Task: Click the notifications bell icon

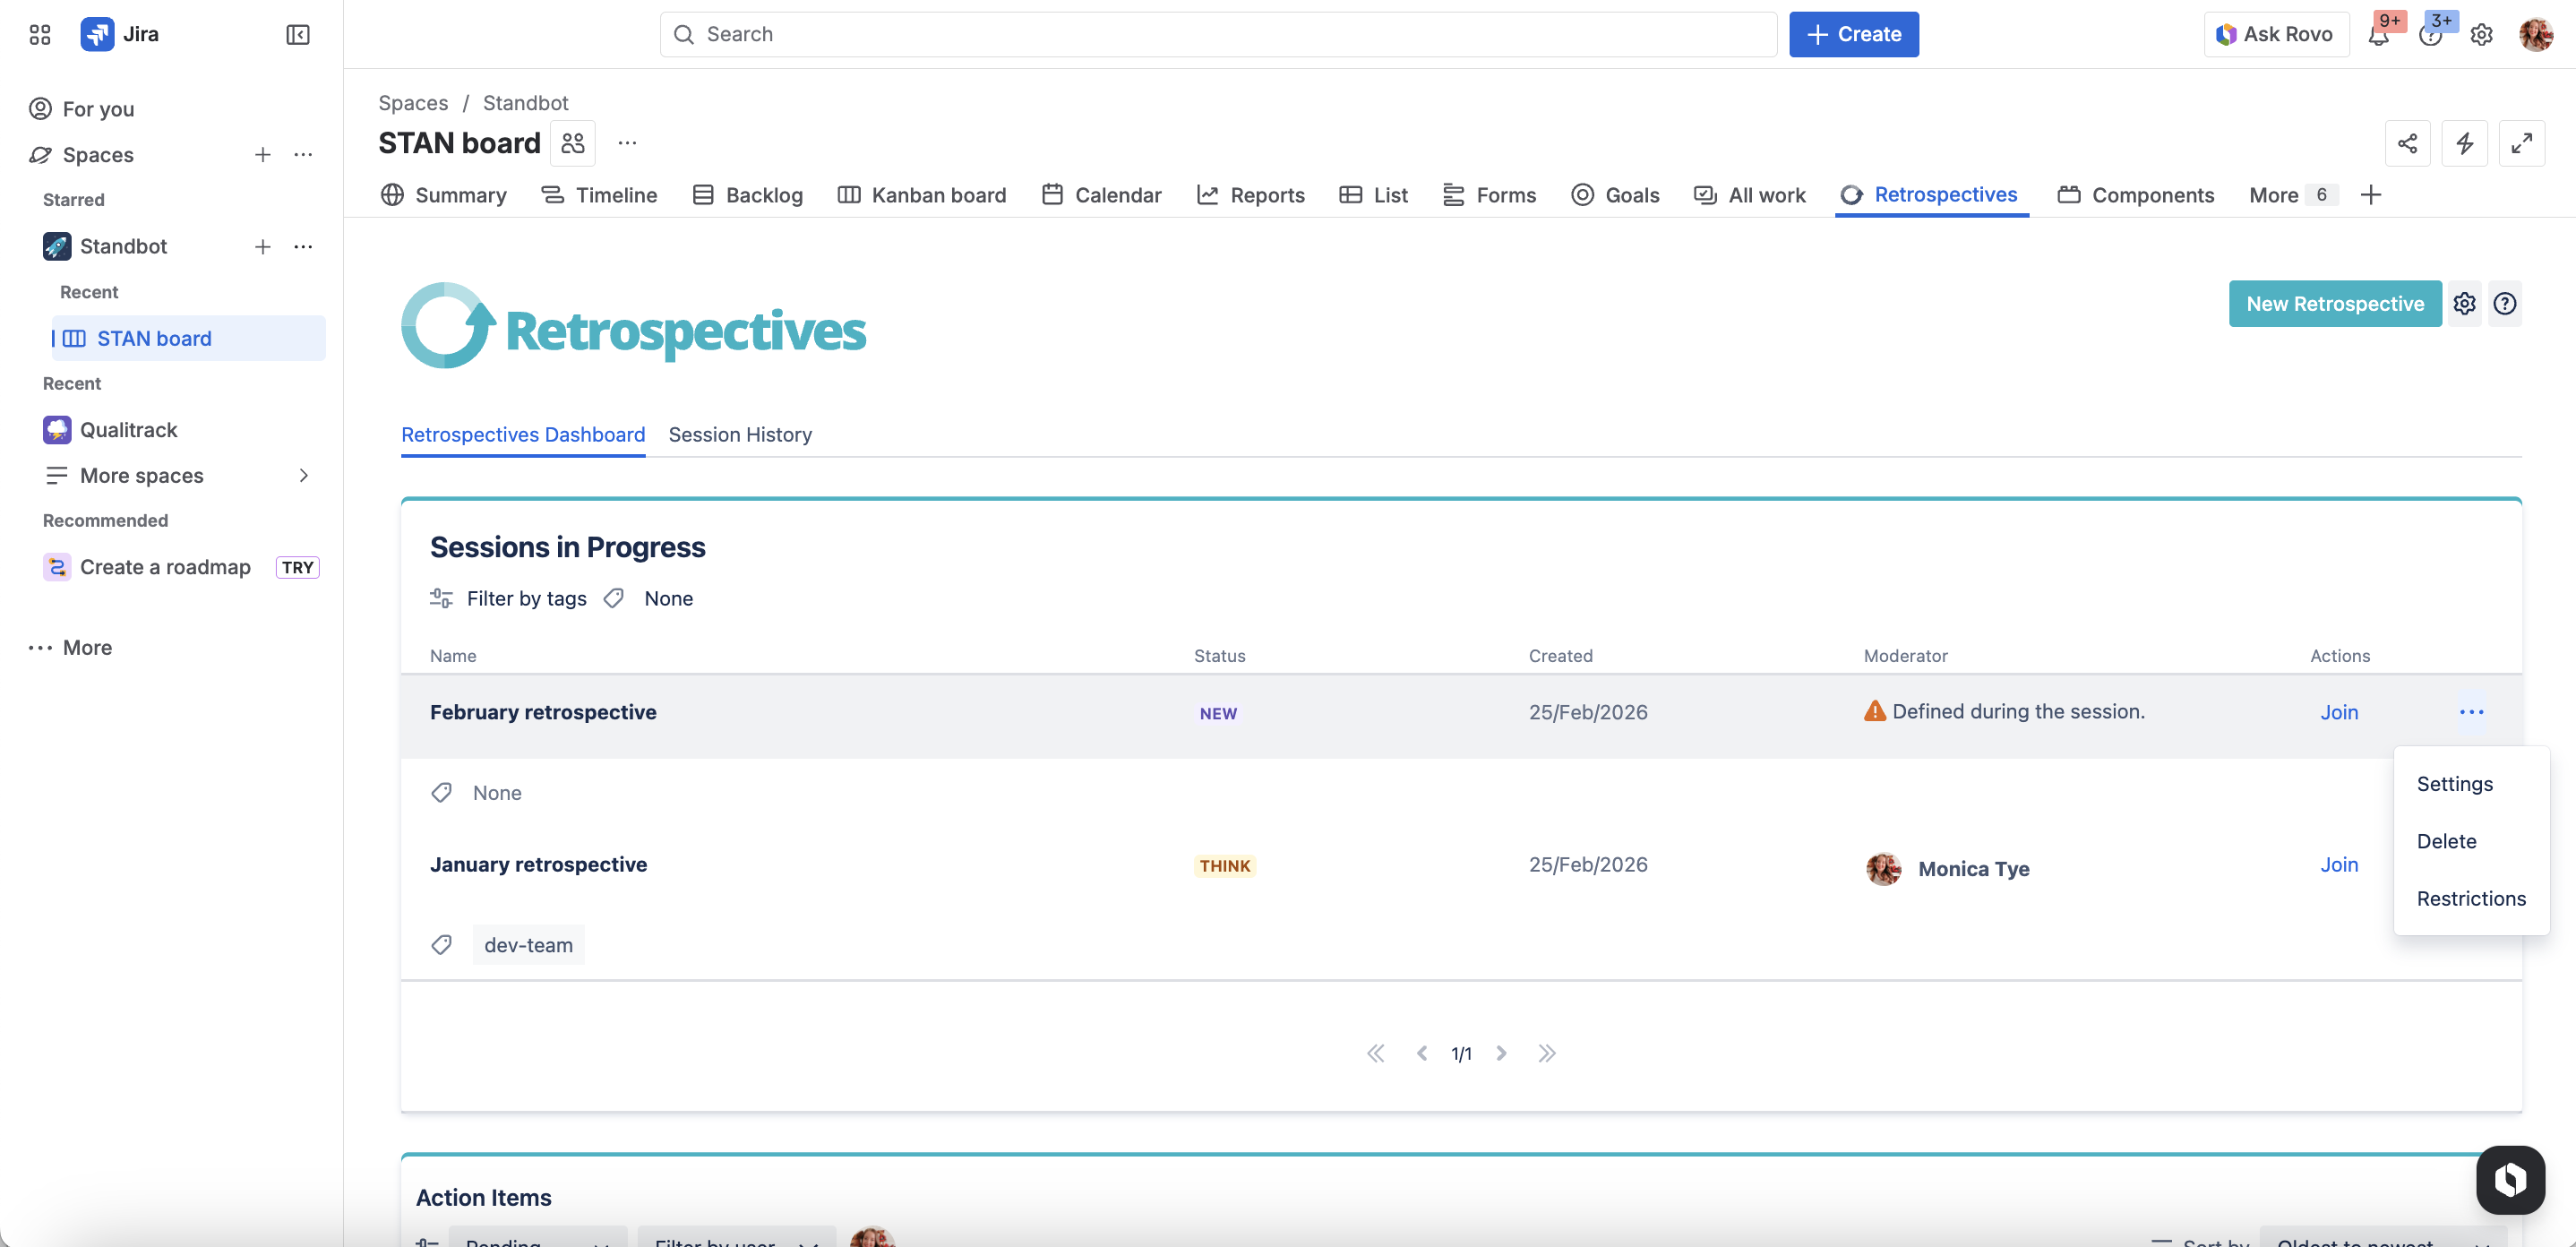Action: click(2378, 36)
